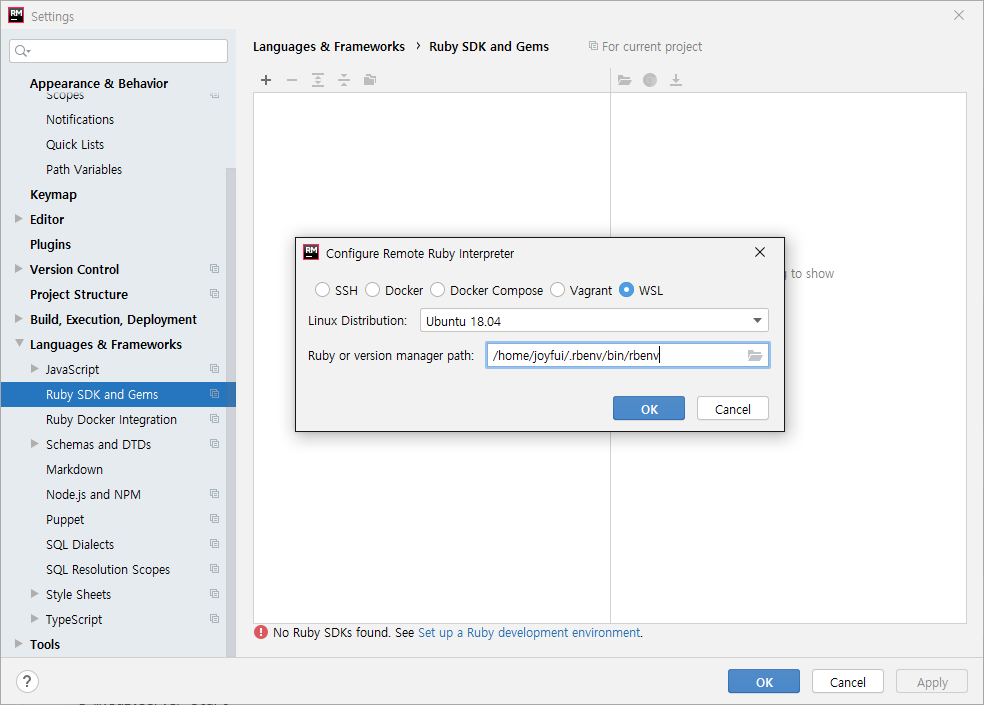Image resolution: width=984 pixels, height=705 pixels.
Task: Click the Languages & Frameworks breadcrumb
Action: (329, 46)
